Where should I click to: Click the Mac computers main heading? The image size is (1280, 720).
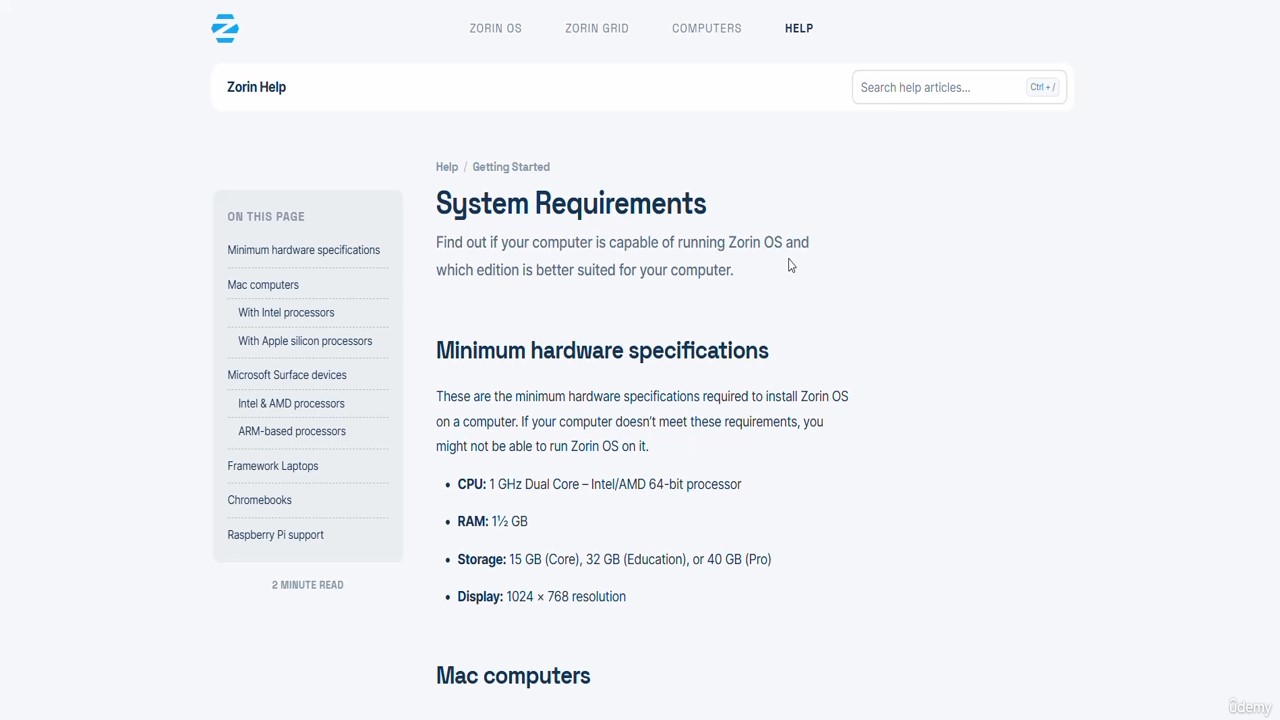[513, 676]
